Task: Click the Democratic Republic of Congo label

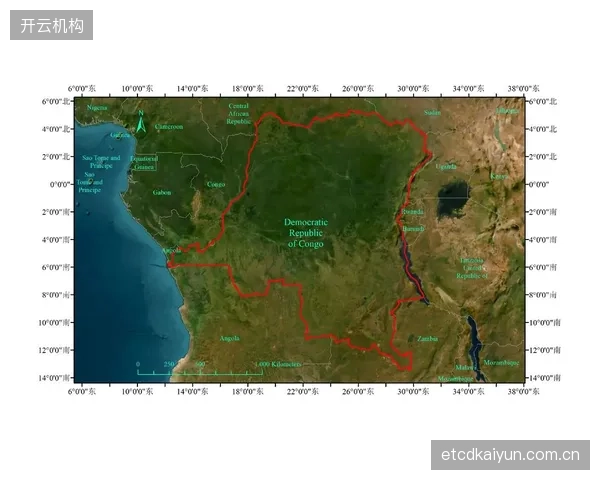Action: pos(306,233)
